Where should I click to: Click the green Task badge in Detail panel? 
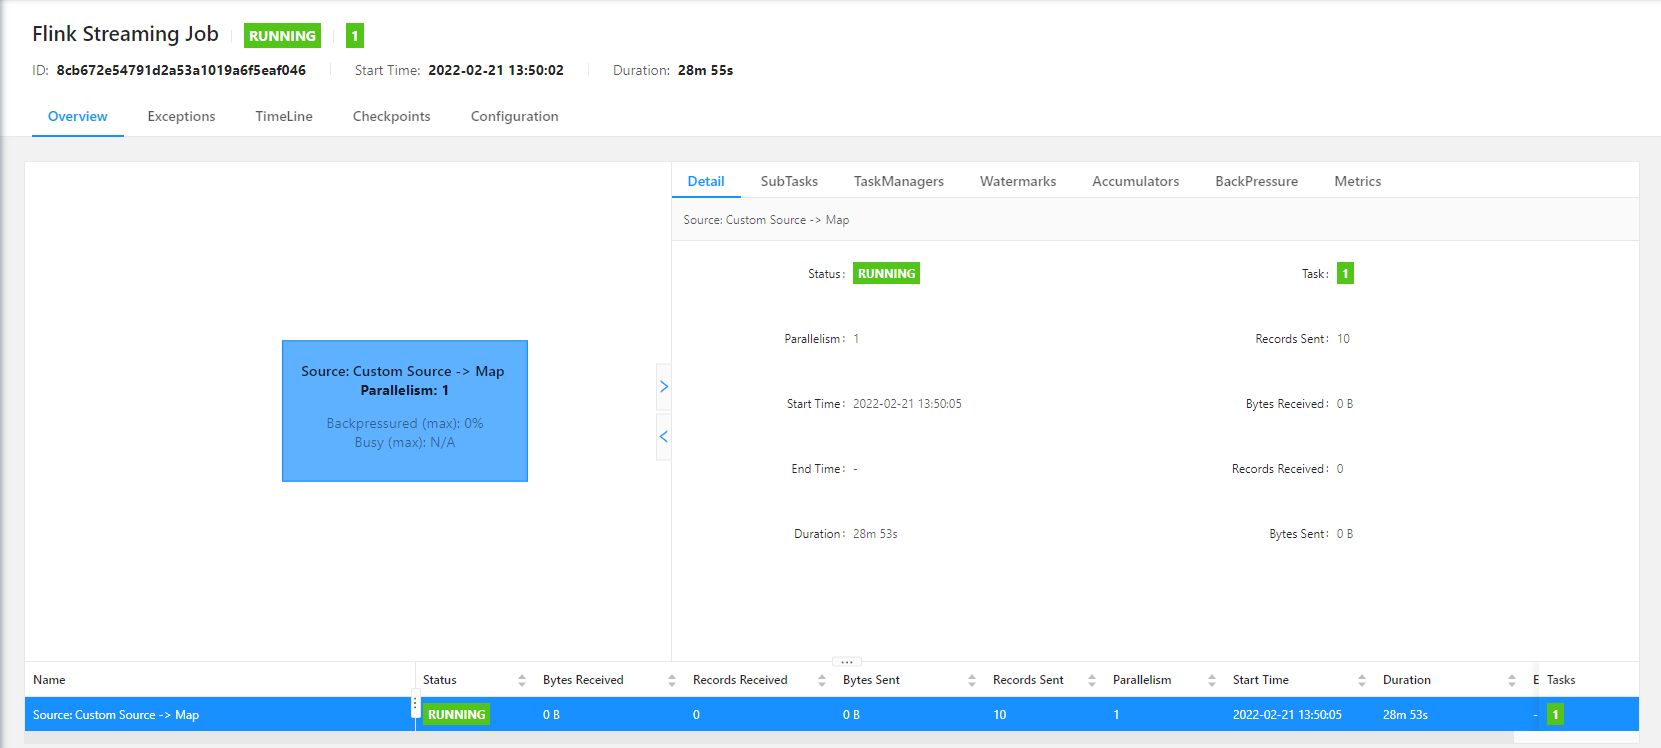(x=1346, y=273)
